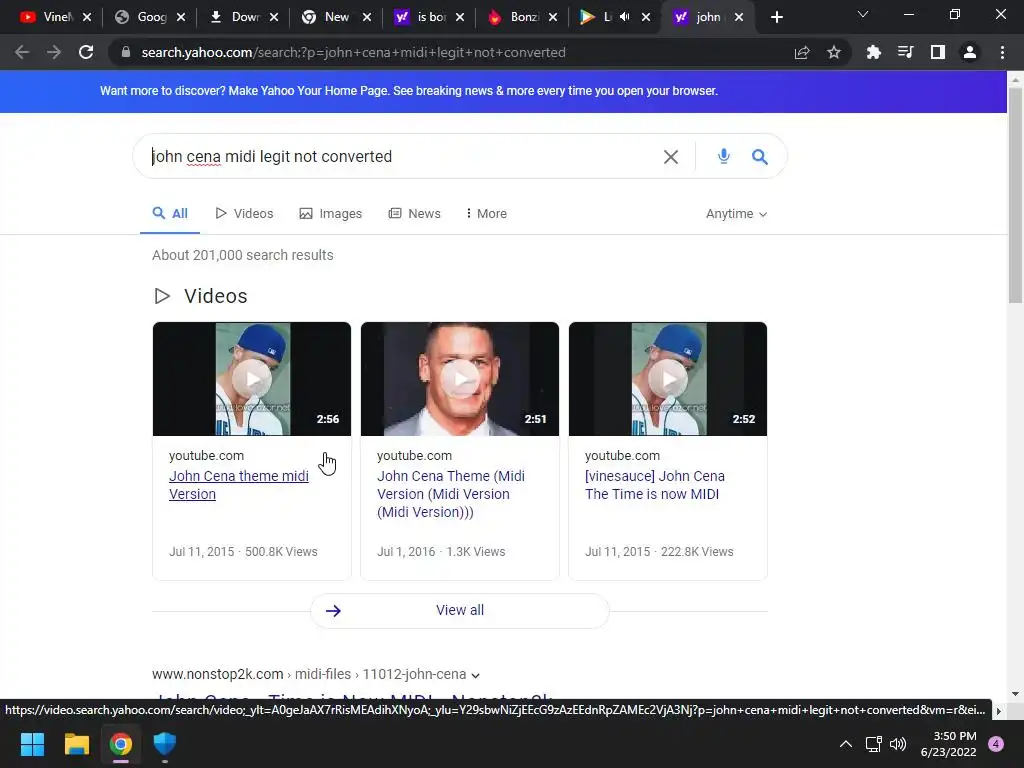Switch to the Videos search tab
The image size is (1024, 768).
pyautogui.click(x=244, y=214)
